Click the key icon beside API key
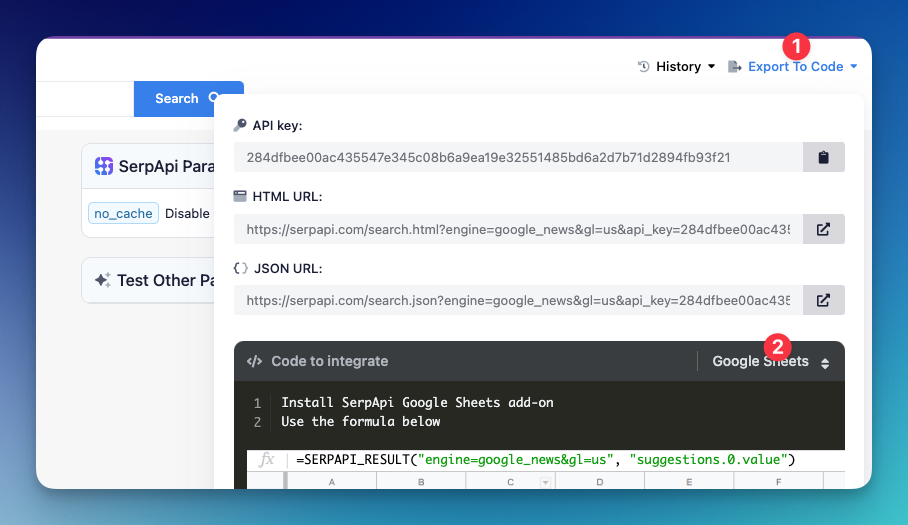908x525 pixels. pos(240,125)
